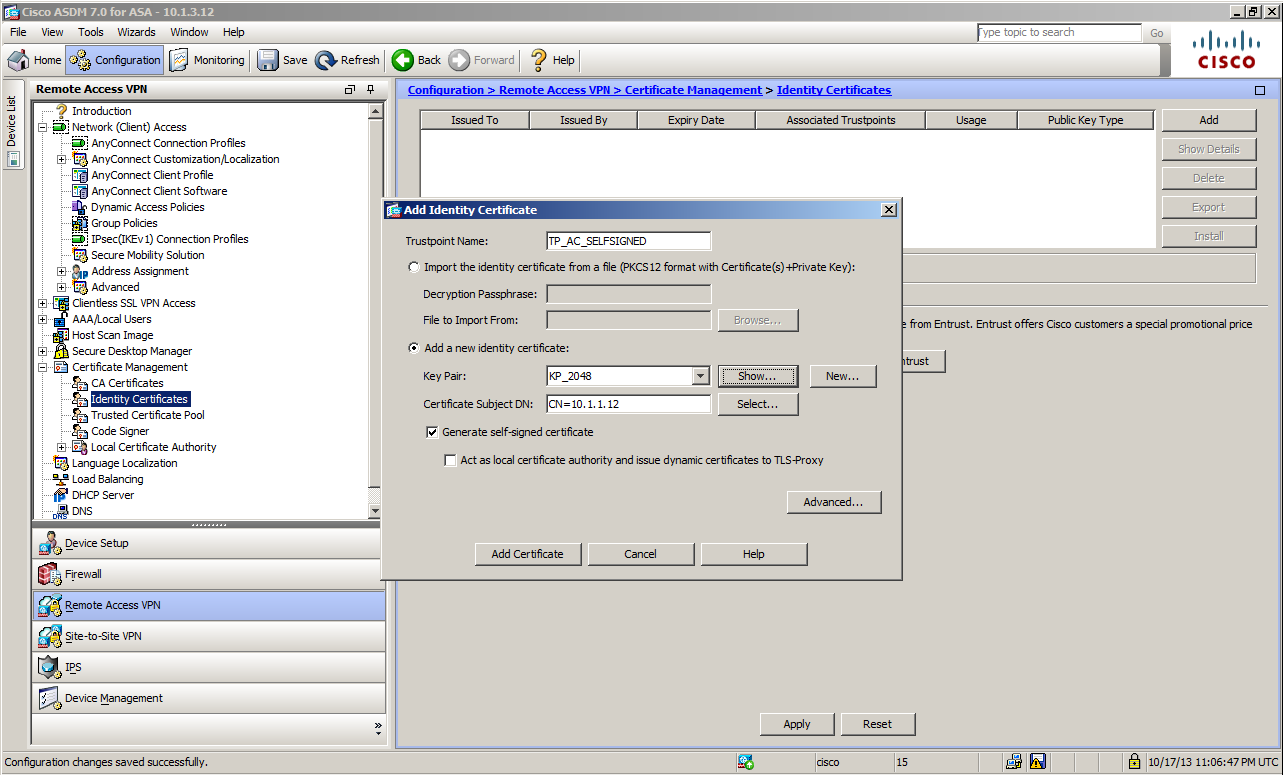The image size is (1283, 775).
Task: Select AnyConnect Client Profile tree item
Action: (152, 175)
